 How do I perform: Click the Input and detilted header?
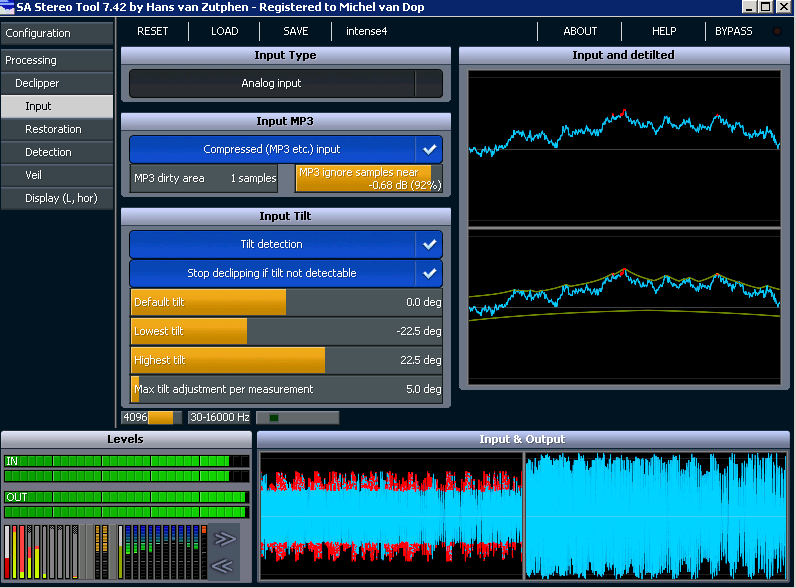tap(624, 55)
